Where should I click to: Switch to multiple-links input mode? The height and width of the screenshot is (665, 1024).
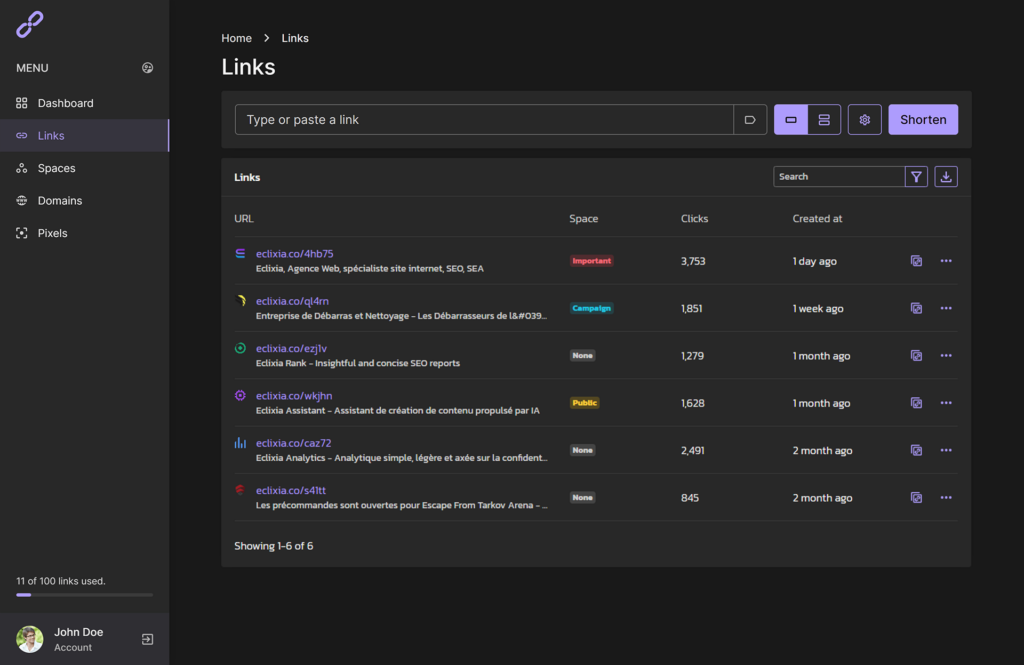pyautogui.click(x=824, y=120)
